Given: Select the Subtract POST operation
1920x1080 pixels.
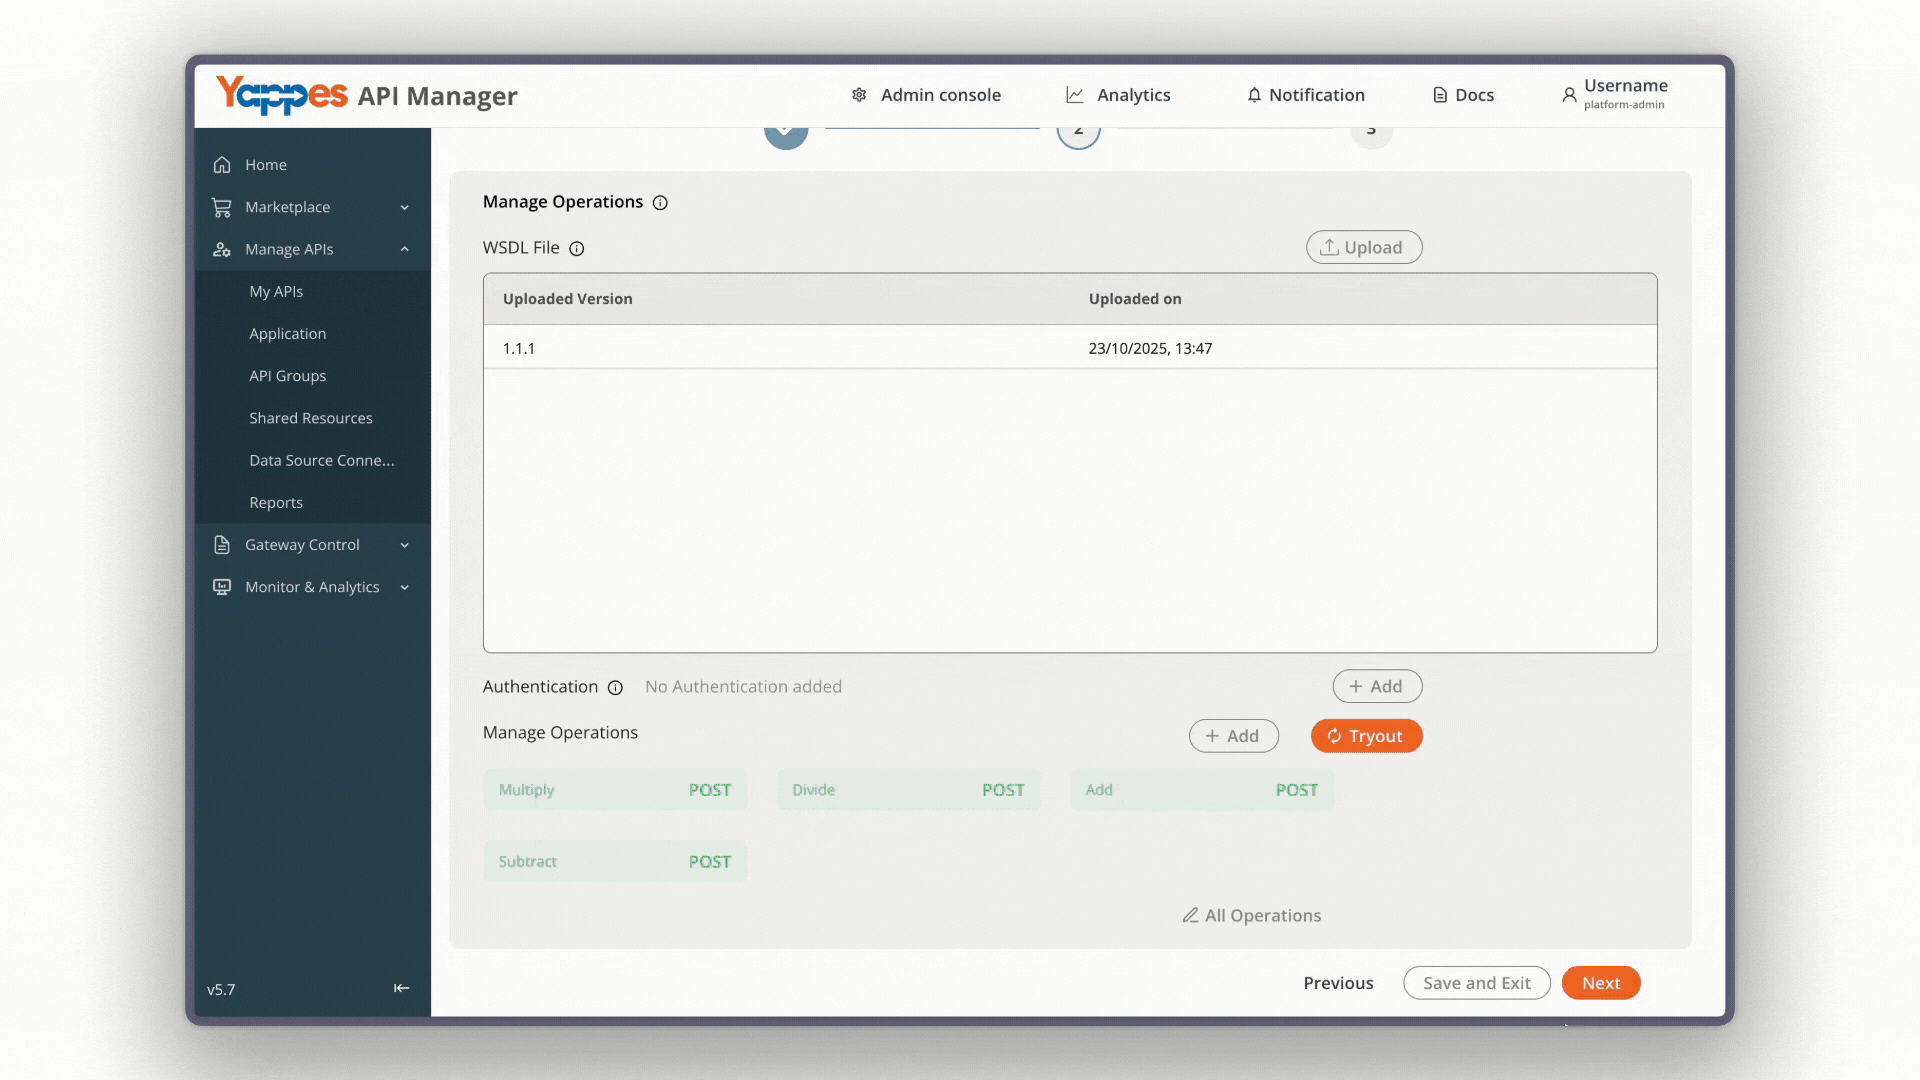Looking at the screenshot, I should point(615,862).
